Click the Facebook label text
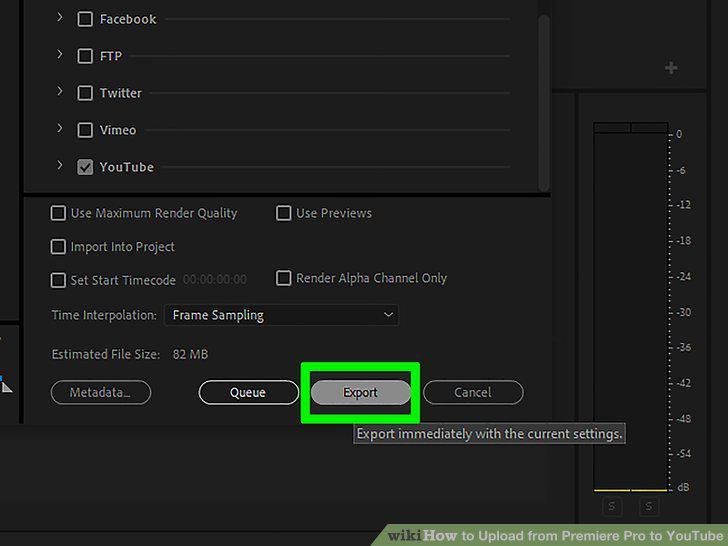Image resolution: width=728 pixels, height=546 pixels. [128, 19]
